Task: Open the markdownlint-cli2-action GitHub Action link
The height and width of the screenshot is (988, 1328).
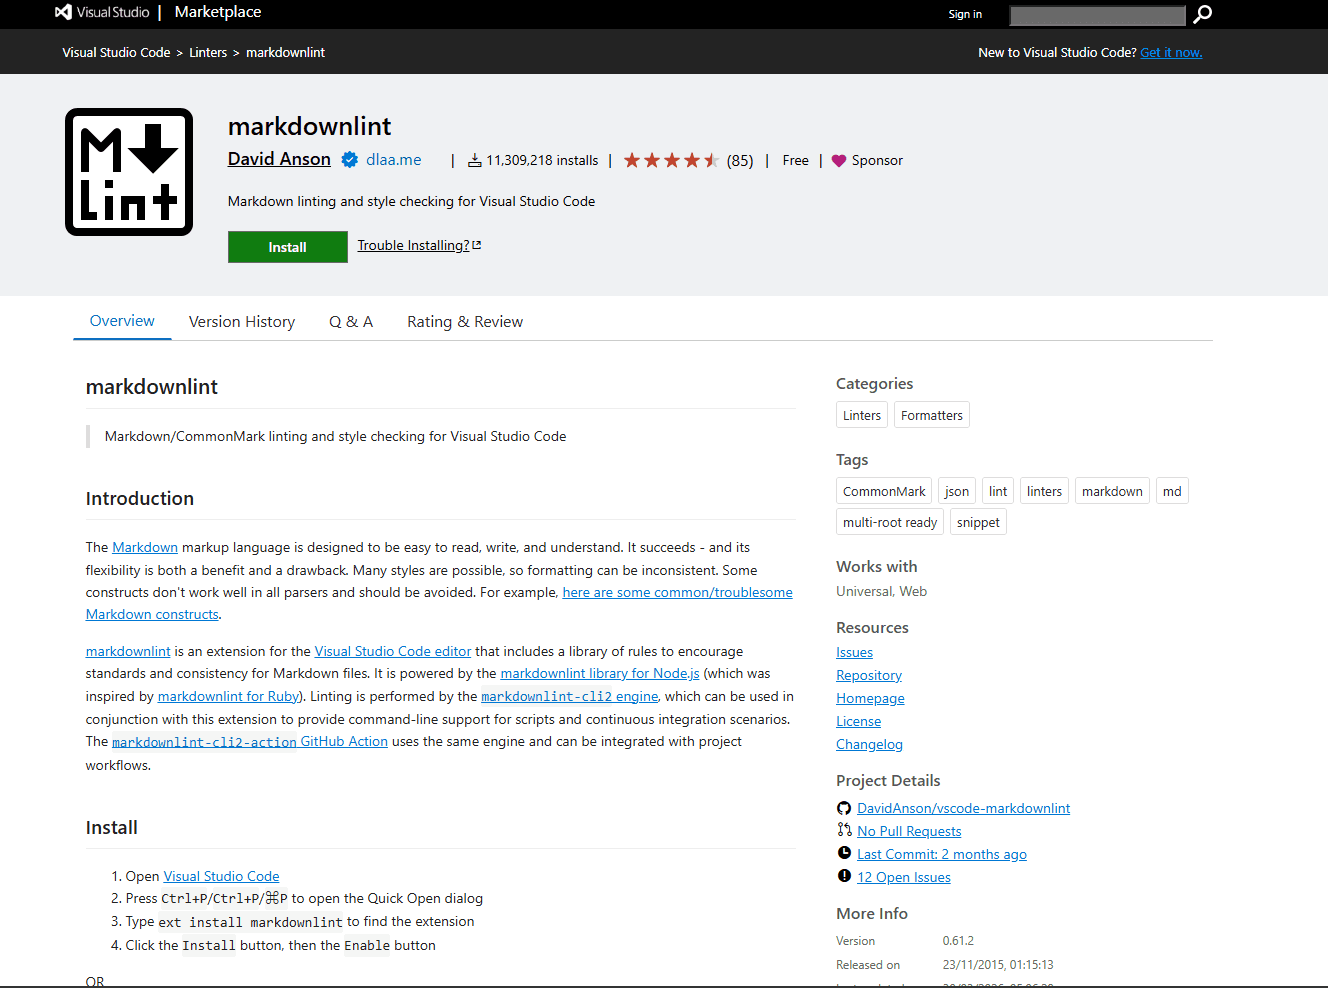Action: pyautogui.click(x=250, y=741)
